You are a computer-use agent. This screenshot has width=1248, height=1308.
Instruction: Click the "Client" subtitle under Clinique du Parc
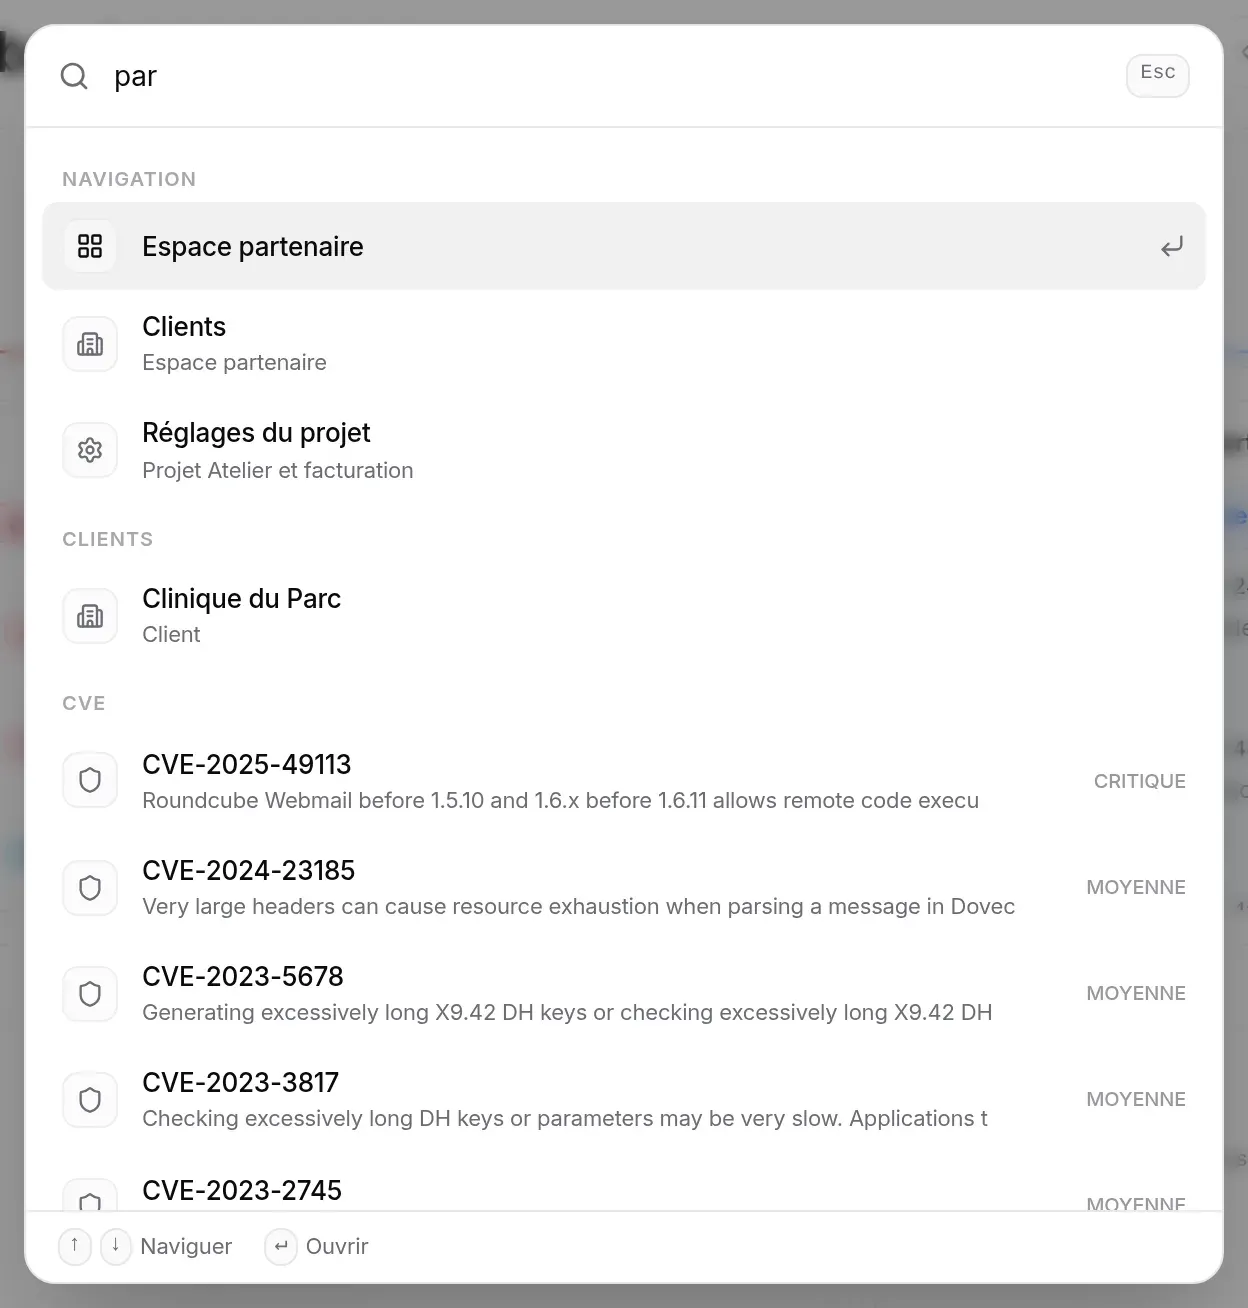click(171, 634)
